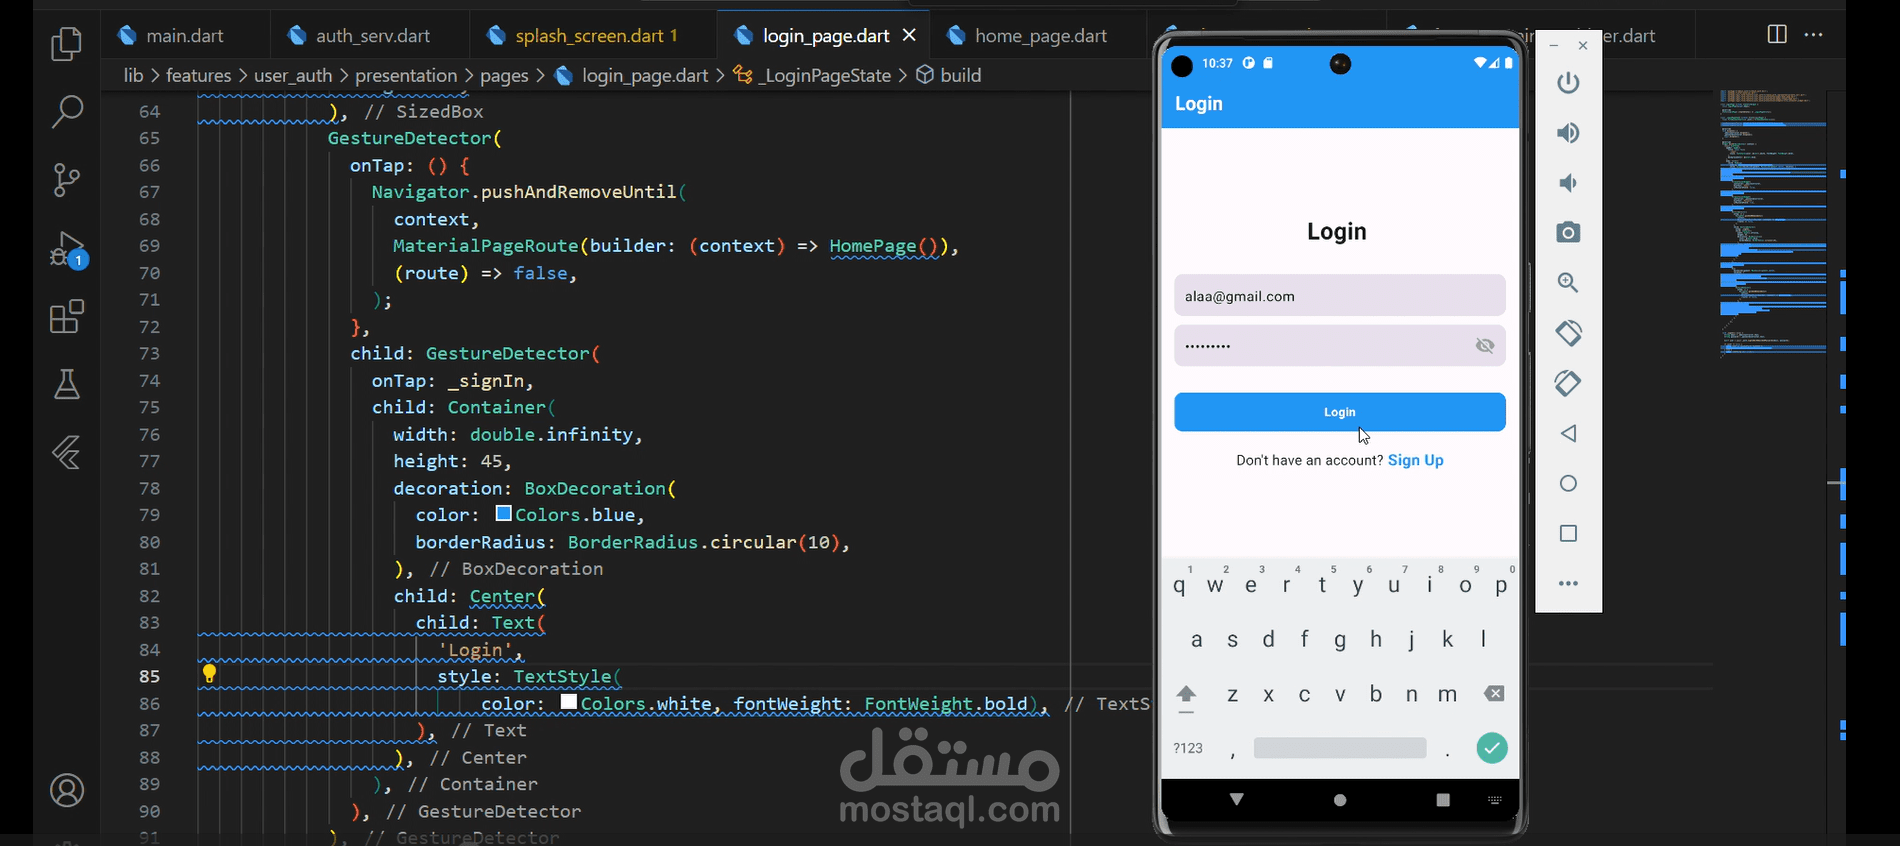This screenshot has height=846, width=1900.
Task: Open the emulator extended controls dots
Action: pyautogui.click(x=1568, y=583)
